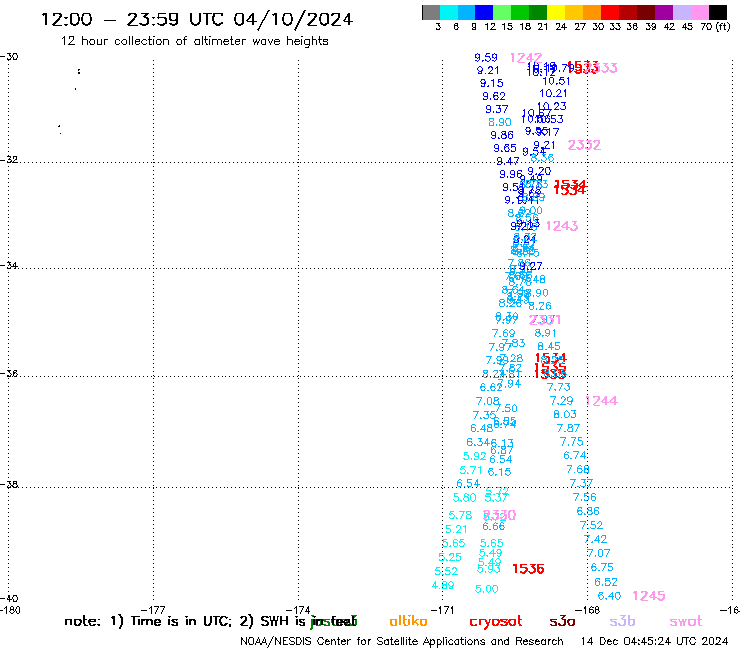The height and width of the screenshot is (650, 740).
Task: Click the pink time label 1244
Action: pos(601,401)
